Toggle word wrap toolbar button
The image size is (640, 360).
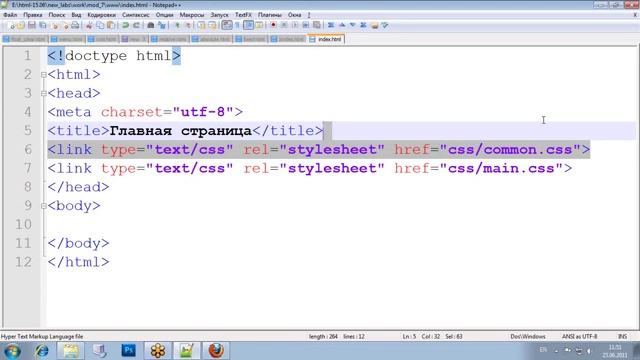coord(227,25)
